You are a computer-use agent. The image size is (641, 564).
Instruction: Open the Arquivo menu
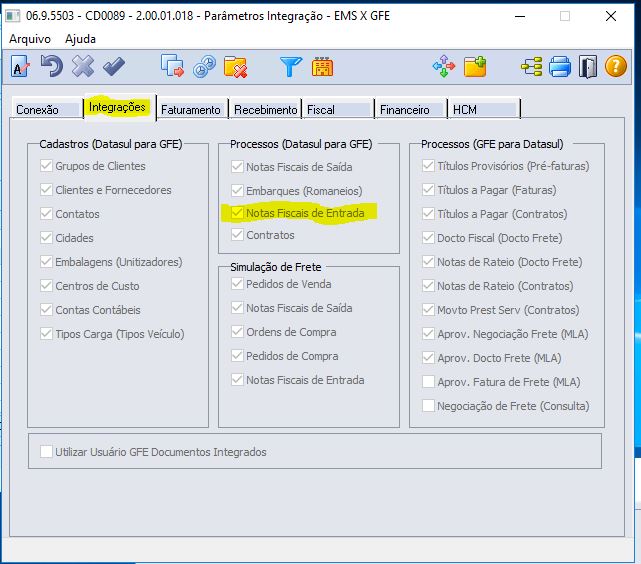(x=32, y=38)
